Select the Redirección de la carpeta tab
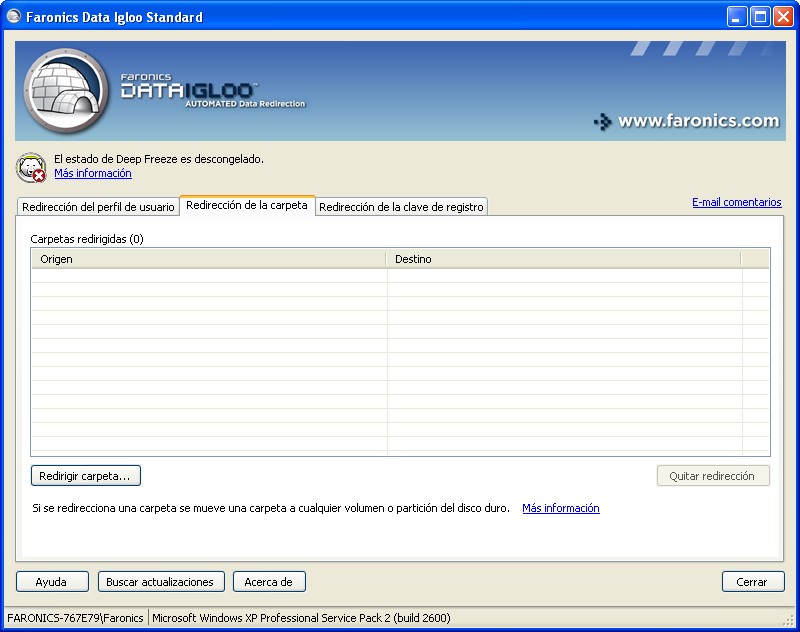The width and height of the screenshot is (800, 632). pyautogui.click(x=247, y=205)
